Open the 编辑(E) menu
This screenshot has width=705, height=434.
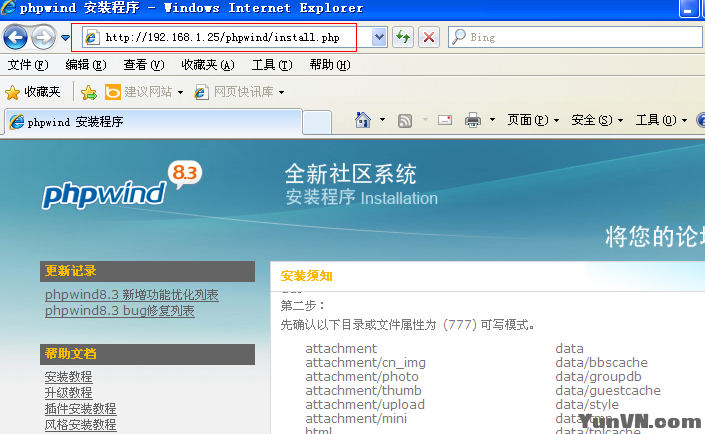tap(86, 65)
